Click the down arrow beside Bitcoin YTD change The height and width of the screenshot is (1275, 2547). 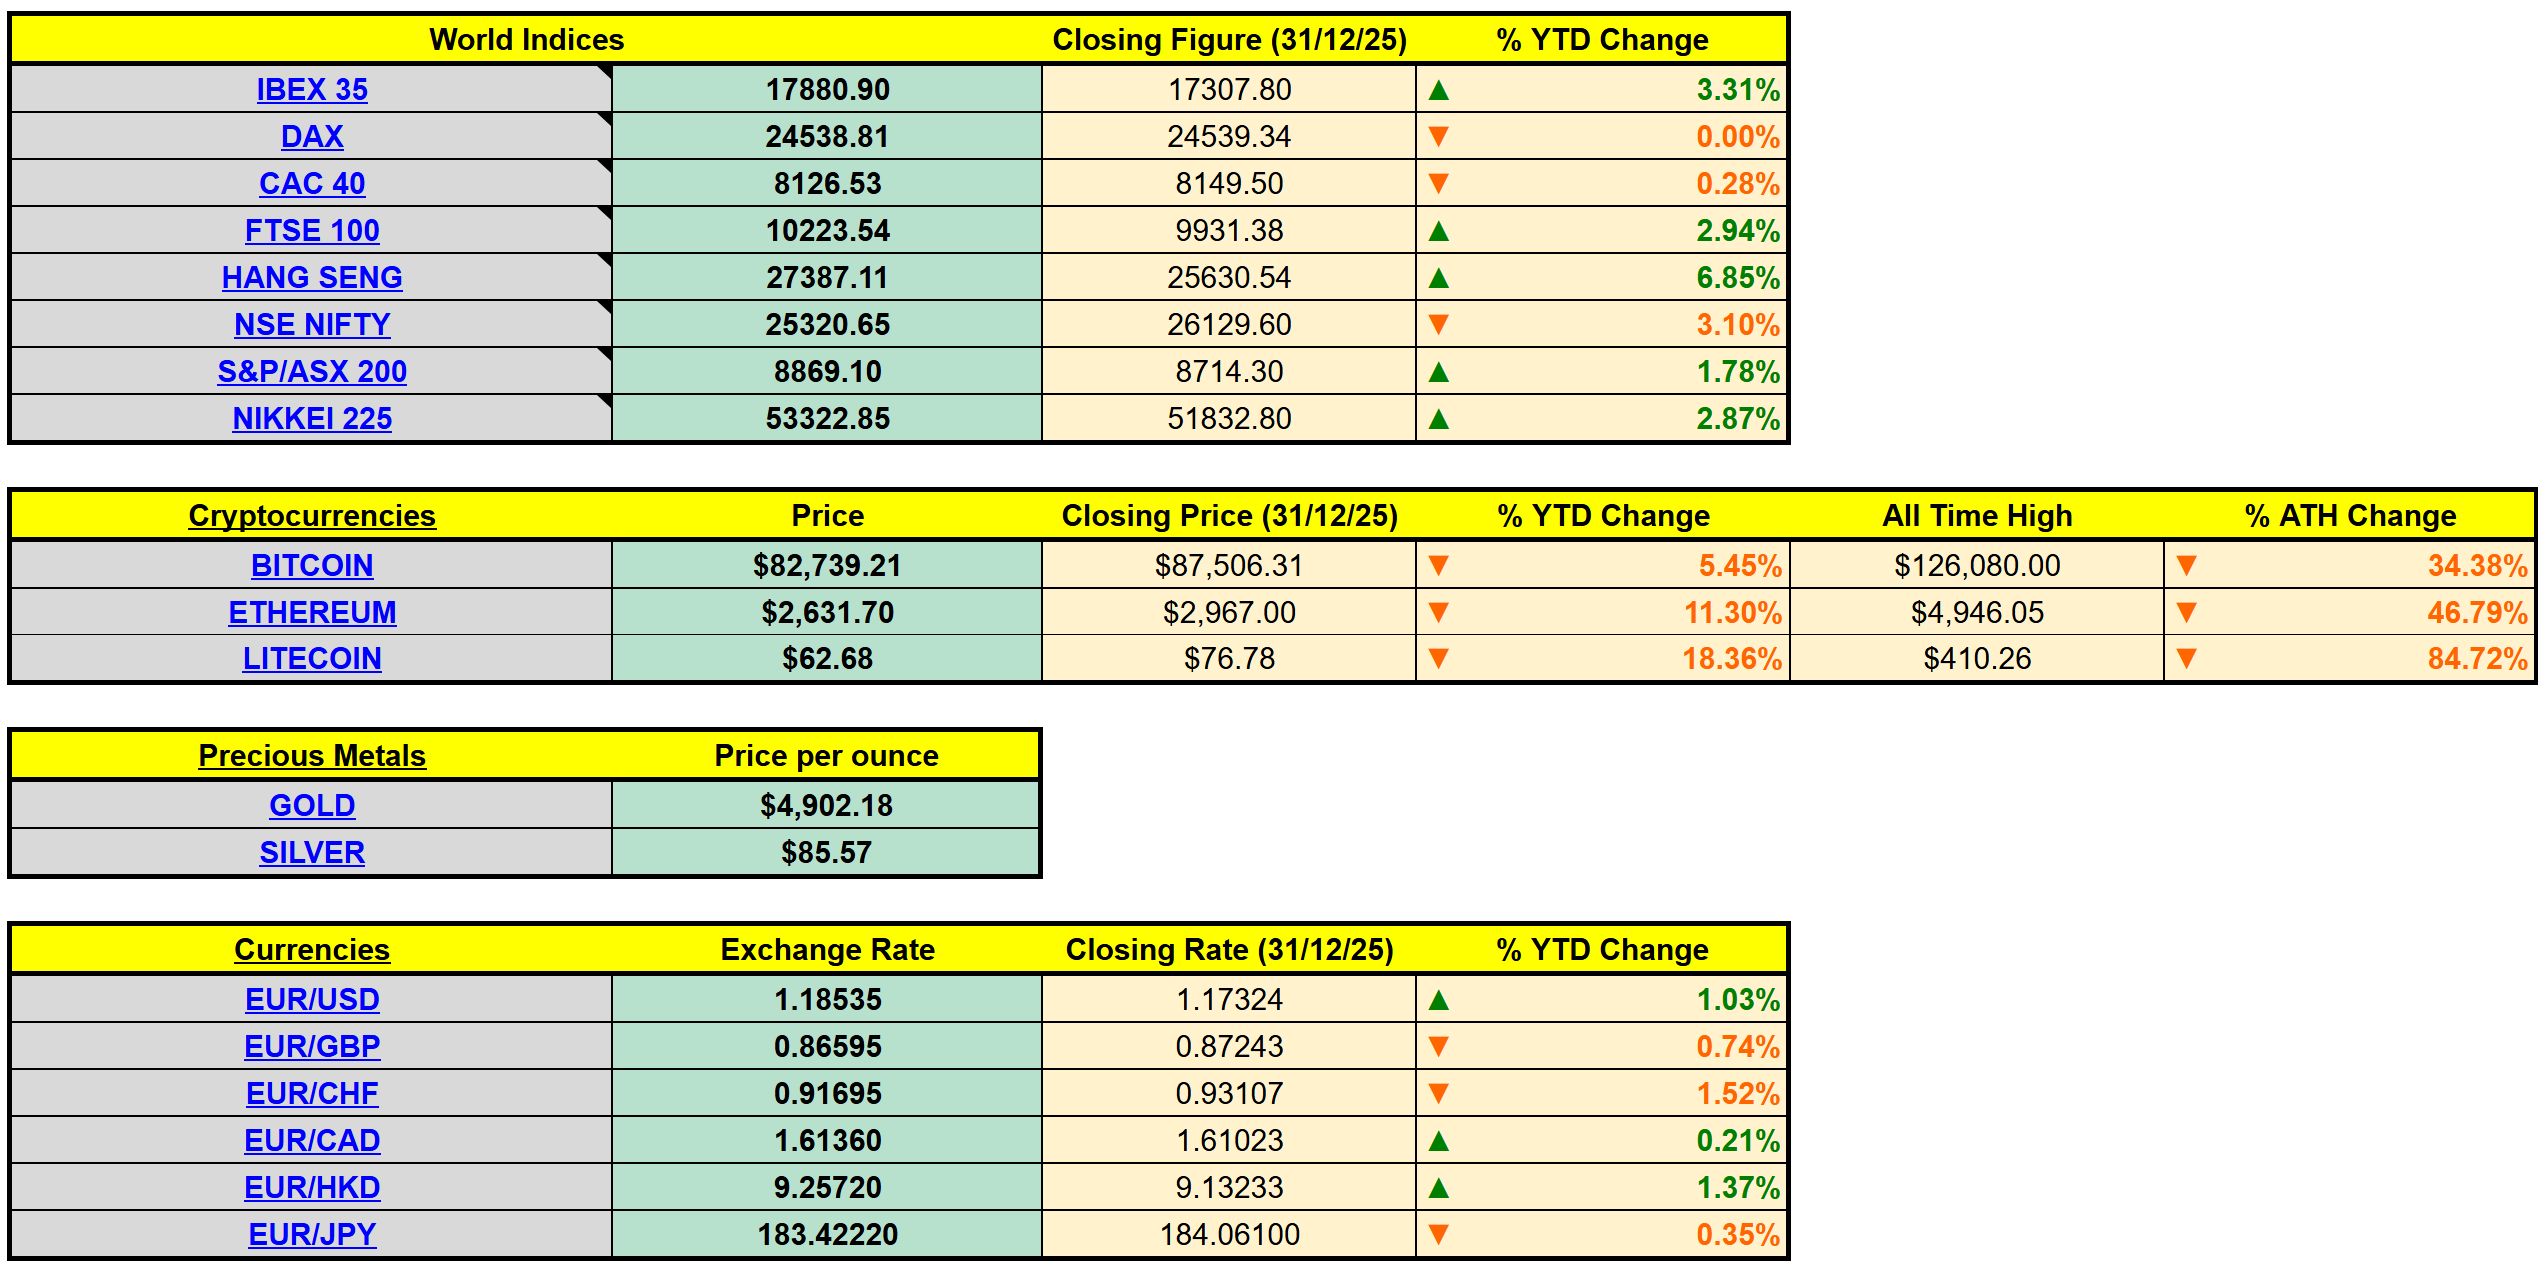click(x=1438, y=566)
